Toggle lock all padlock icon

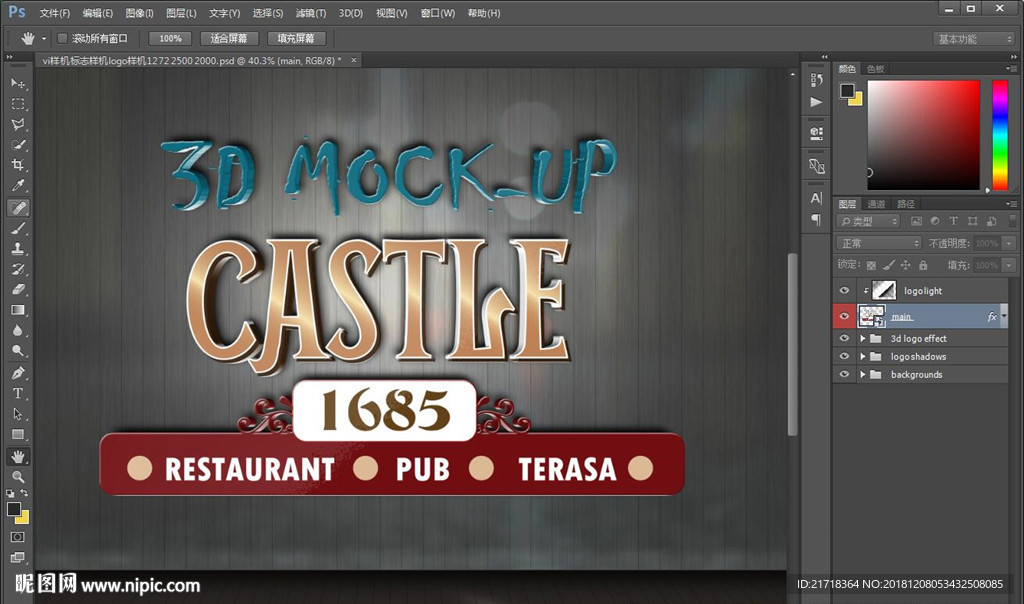click(x=923, y=265)
